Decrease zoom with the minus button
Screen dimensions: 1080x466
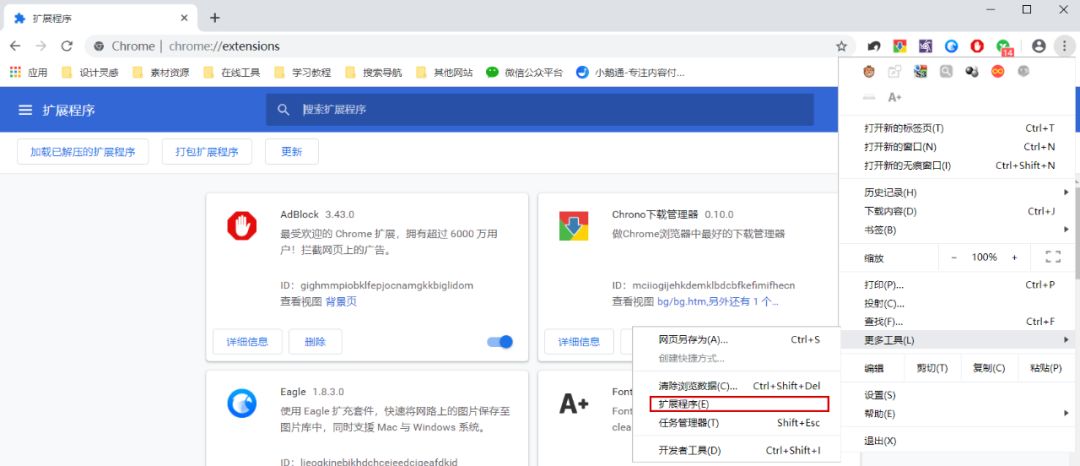coord(954,257)
